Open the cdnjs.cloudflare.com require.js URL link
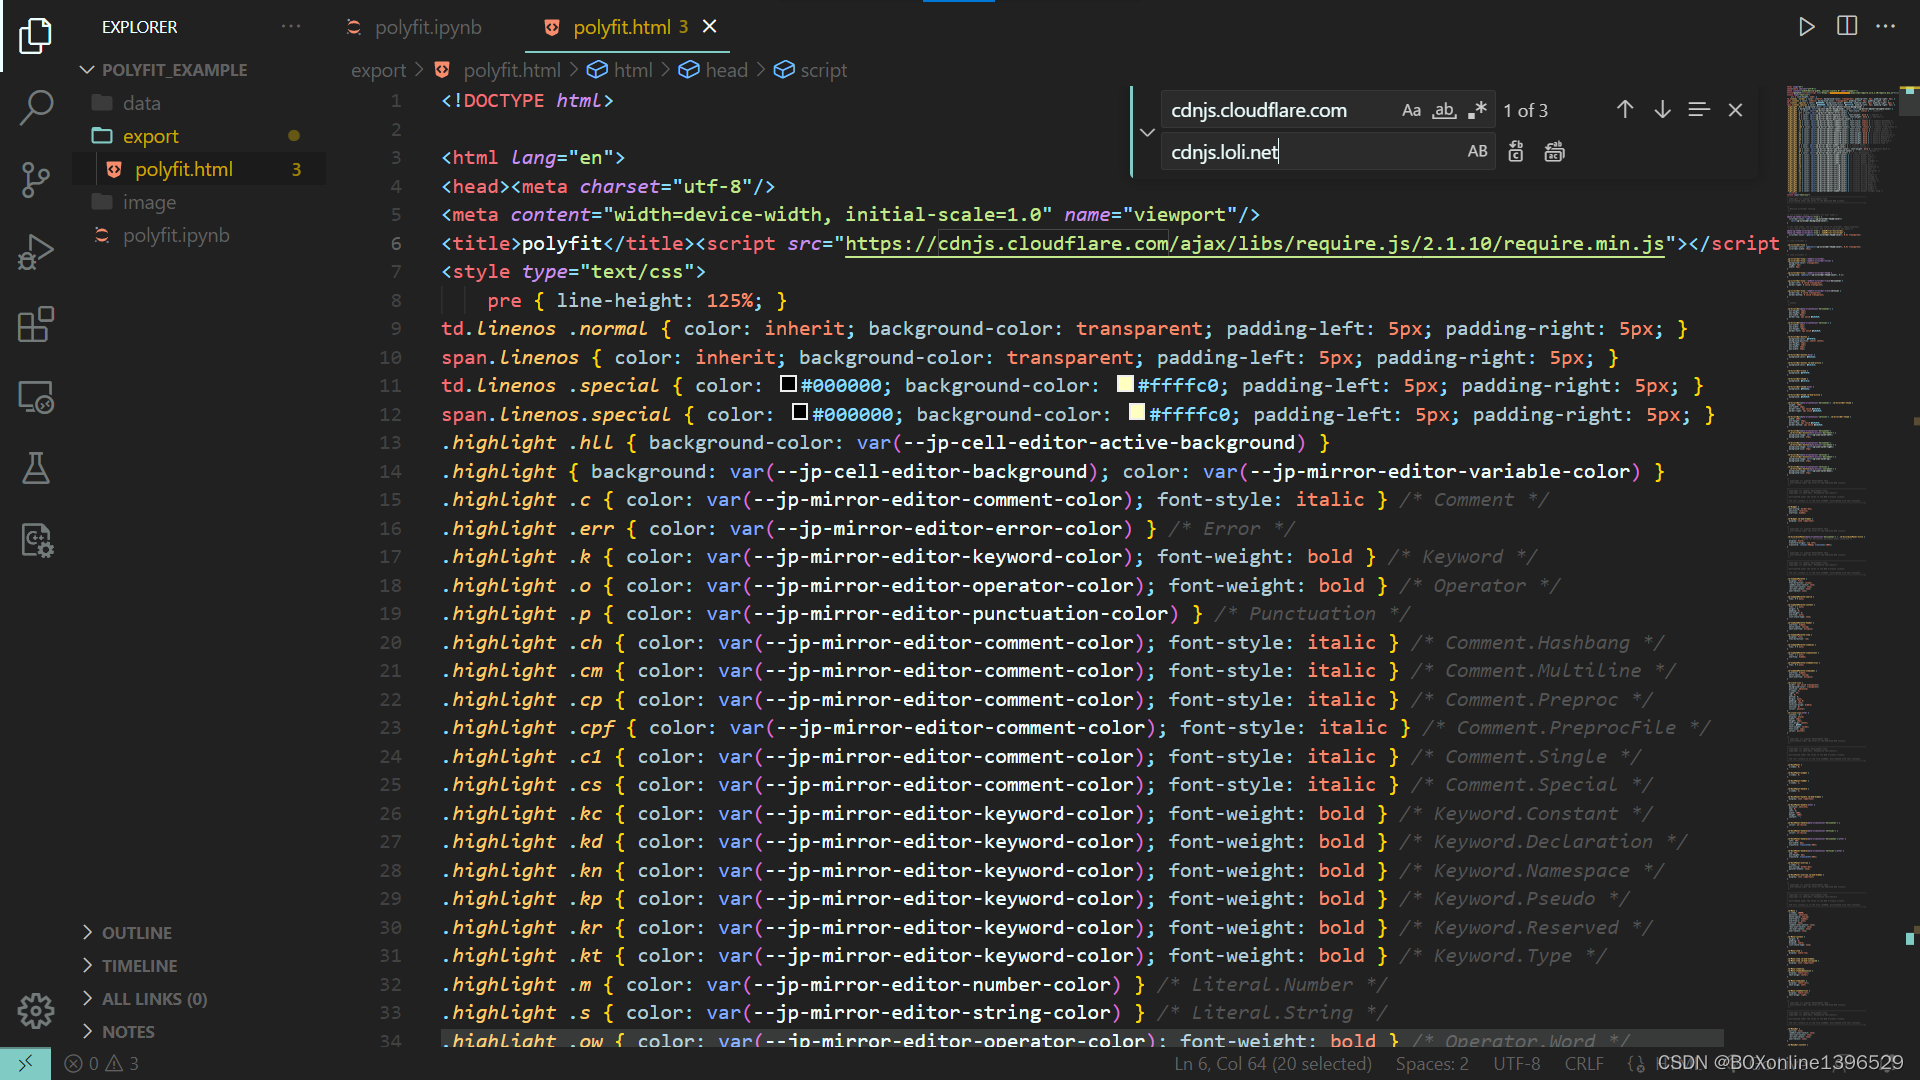Image resolution: width=1920 pixels, height=1080 pixels. 1255,244
